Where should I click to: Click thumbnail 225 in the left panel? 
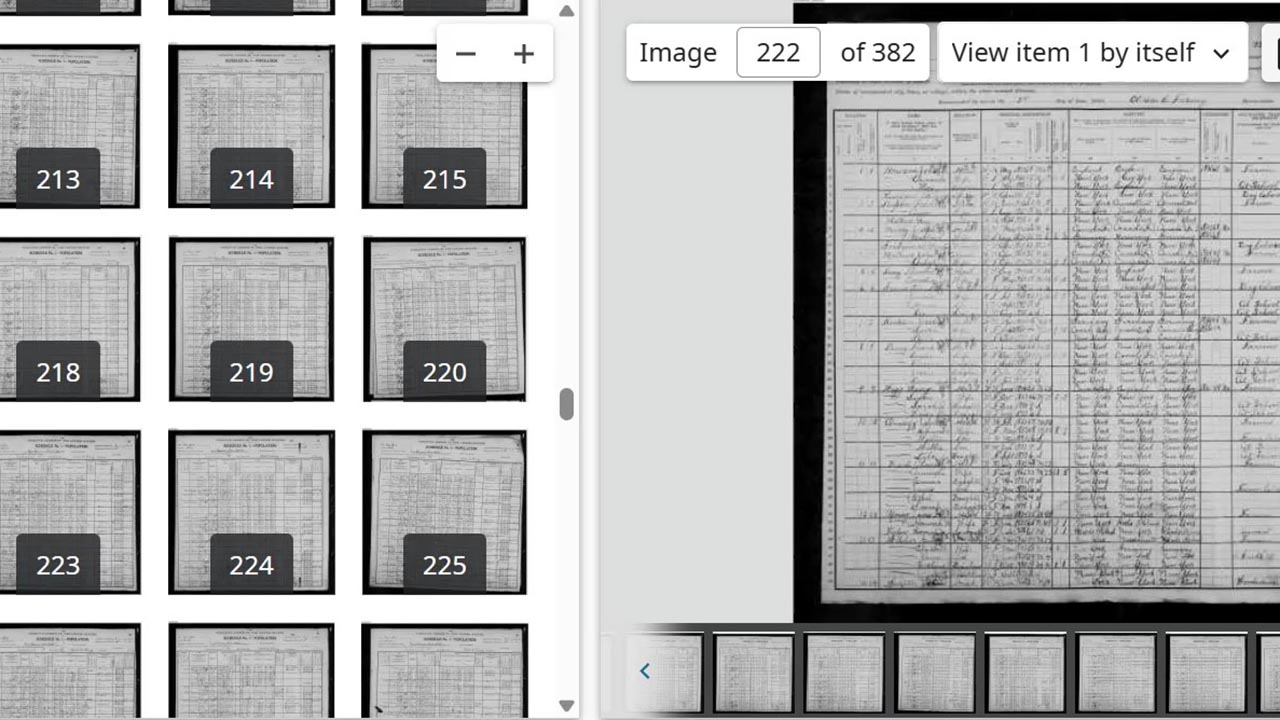click(x=444, y=510)
